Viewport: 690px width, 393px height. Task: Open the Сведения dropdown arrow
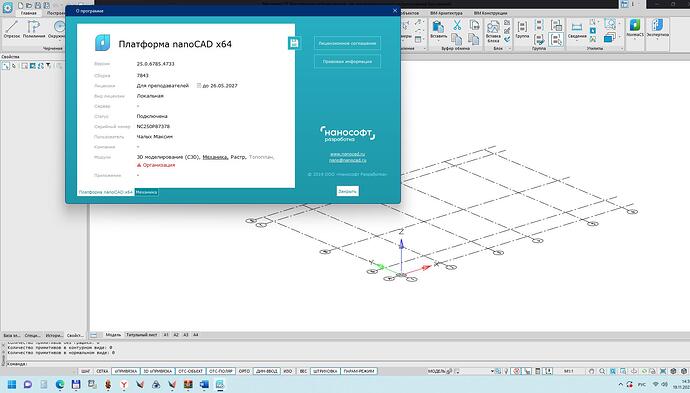click(x=576, y=40)
